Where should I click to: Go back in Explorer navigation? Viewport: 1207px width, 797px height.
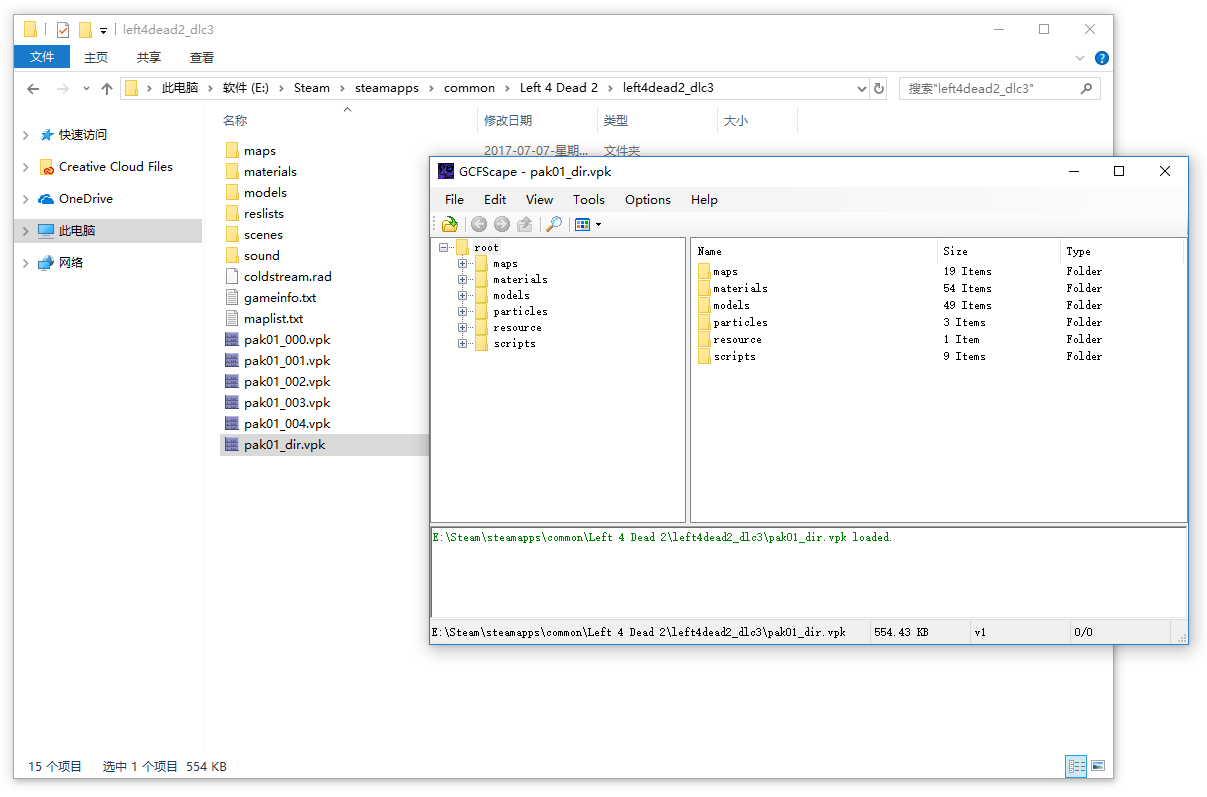point(33,88)
